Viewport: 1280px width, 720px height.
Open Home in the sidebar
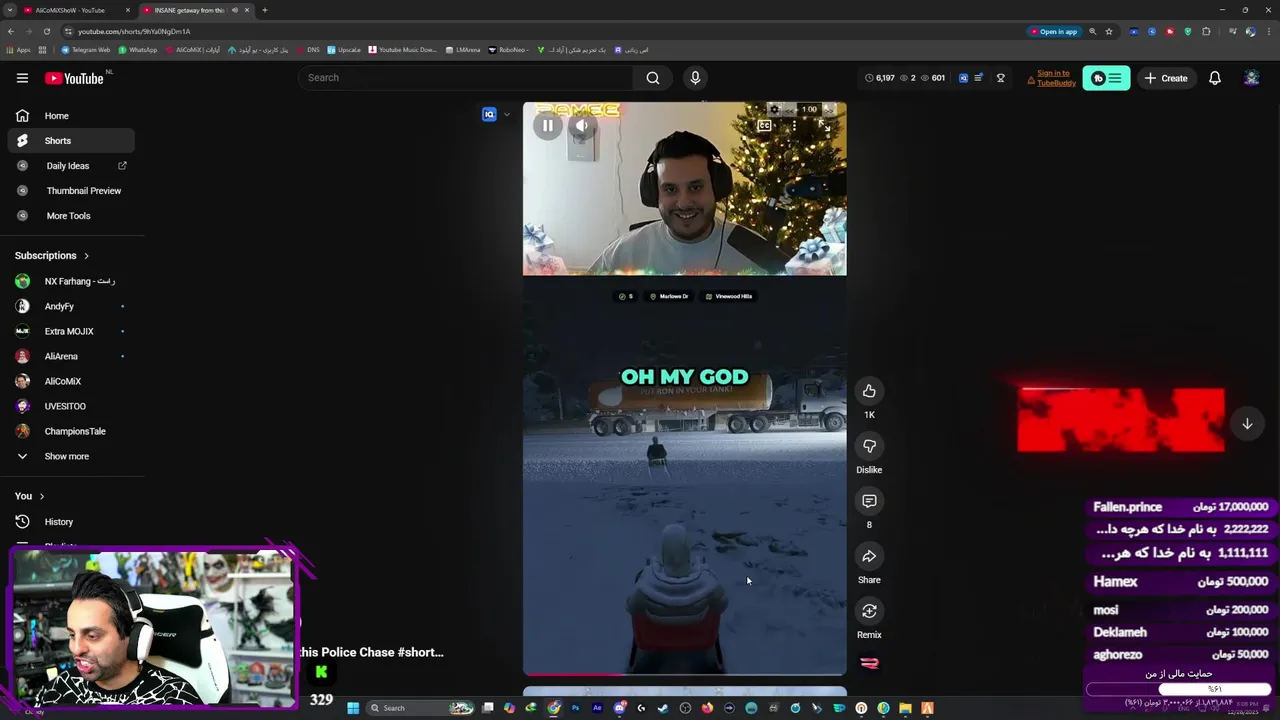(x=70, y=116)
